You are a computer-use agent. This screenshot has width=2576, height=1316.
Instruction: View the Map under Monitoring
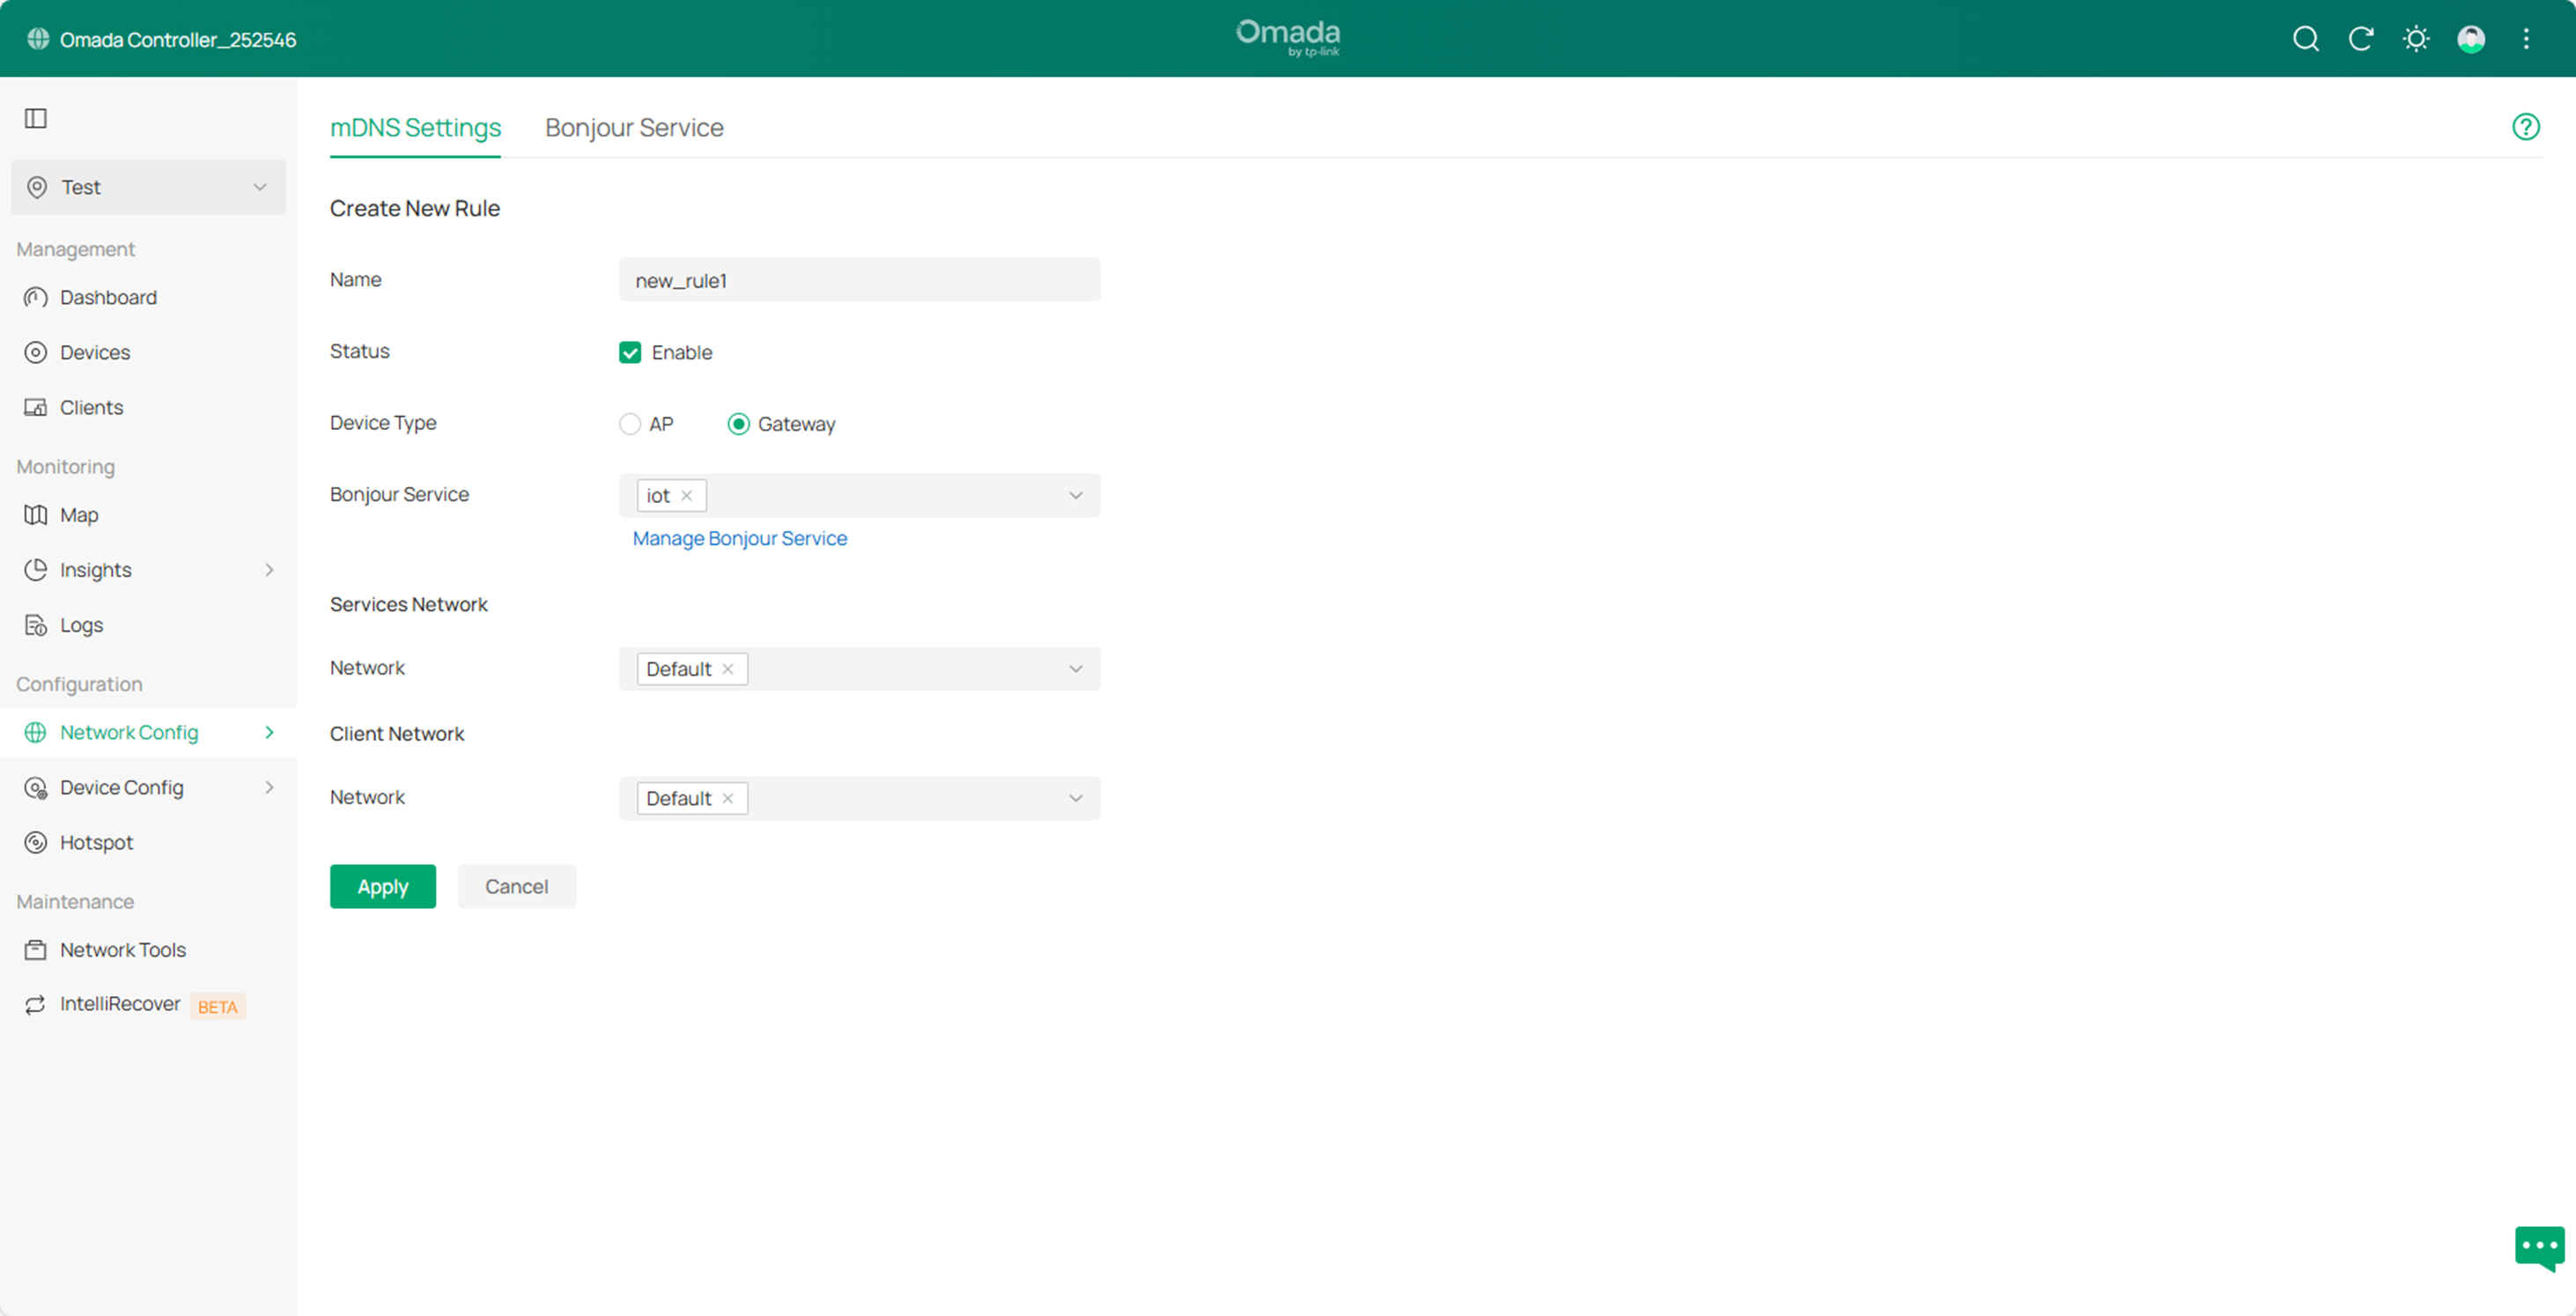(x=78, y=514)
